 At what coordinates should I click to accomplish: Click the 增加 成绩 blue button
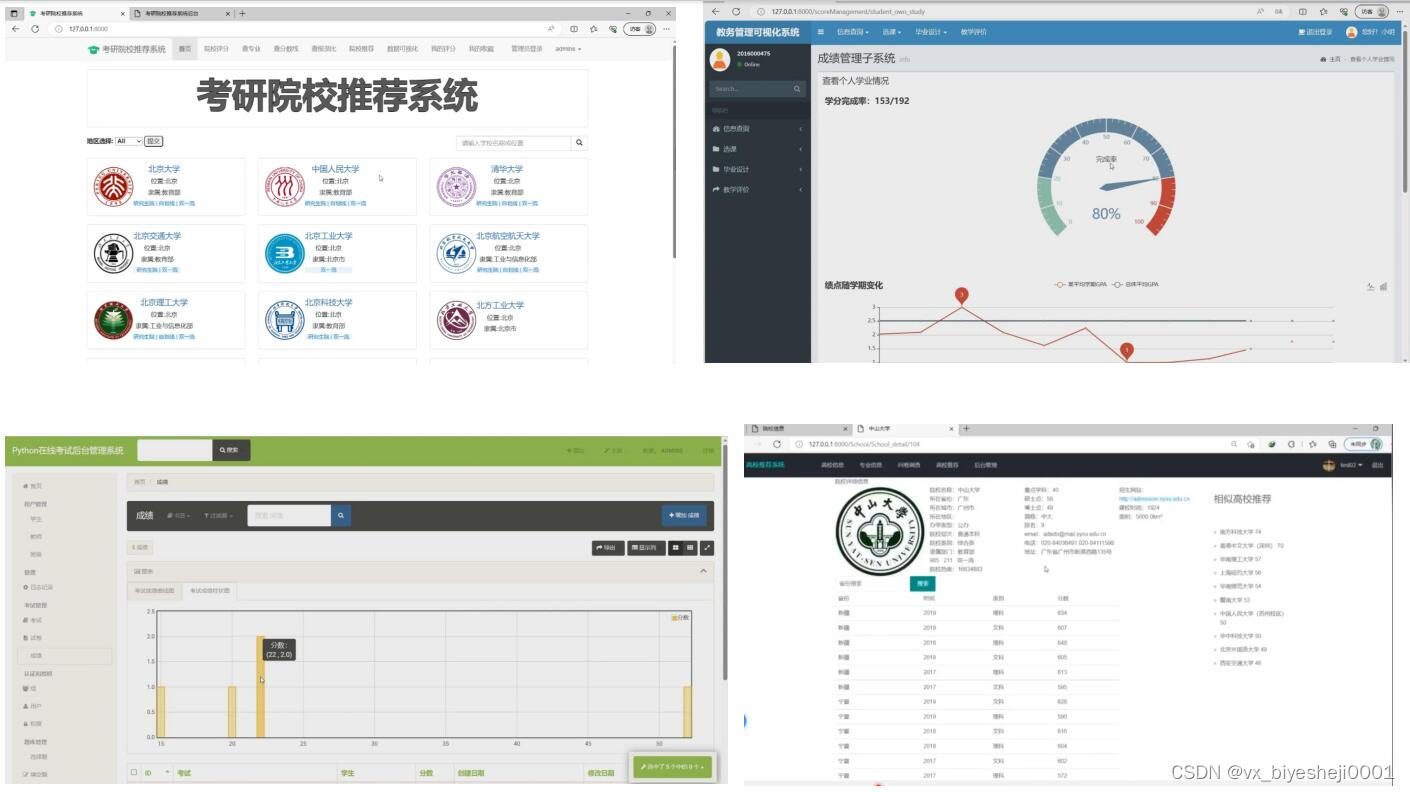click(x=685, y=515)
